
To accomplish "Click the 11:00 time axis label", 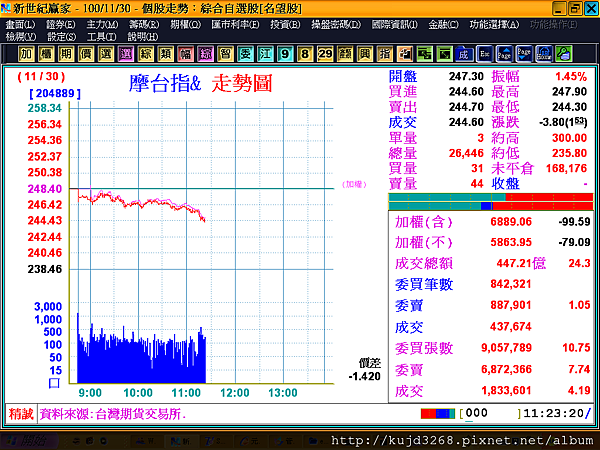I will (186, 393).
